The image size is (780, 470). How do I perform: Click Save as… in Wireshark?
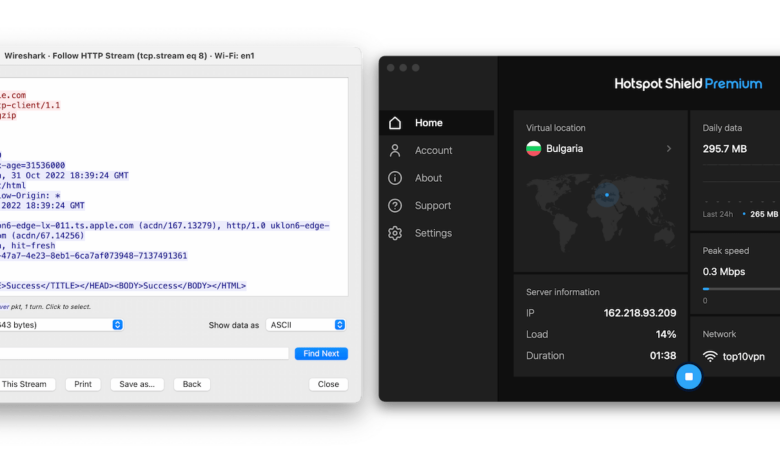click(x=137, y=384)
